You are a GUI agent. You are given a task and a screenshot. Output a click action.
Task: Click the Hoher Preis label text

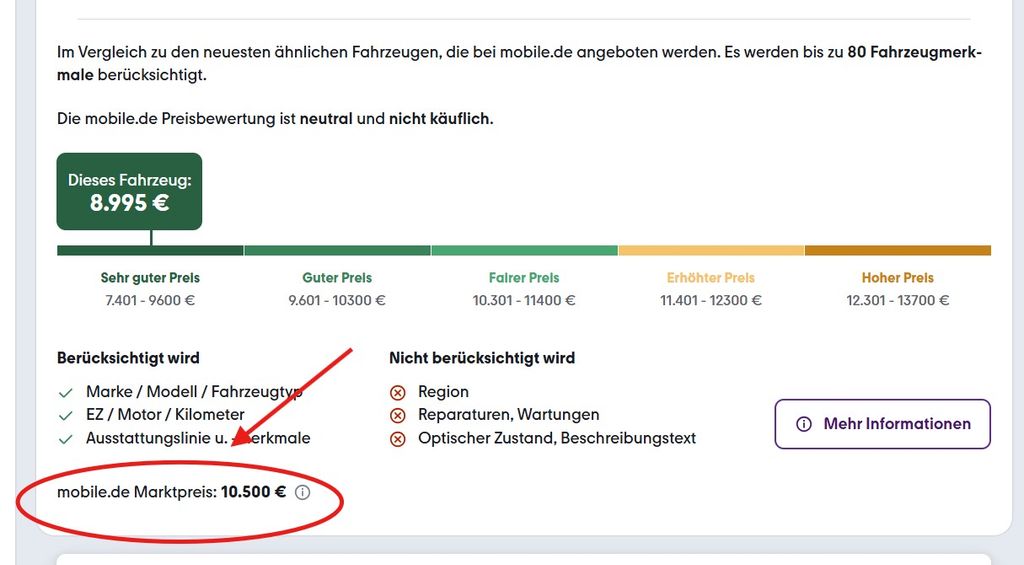click(898, 278)
